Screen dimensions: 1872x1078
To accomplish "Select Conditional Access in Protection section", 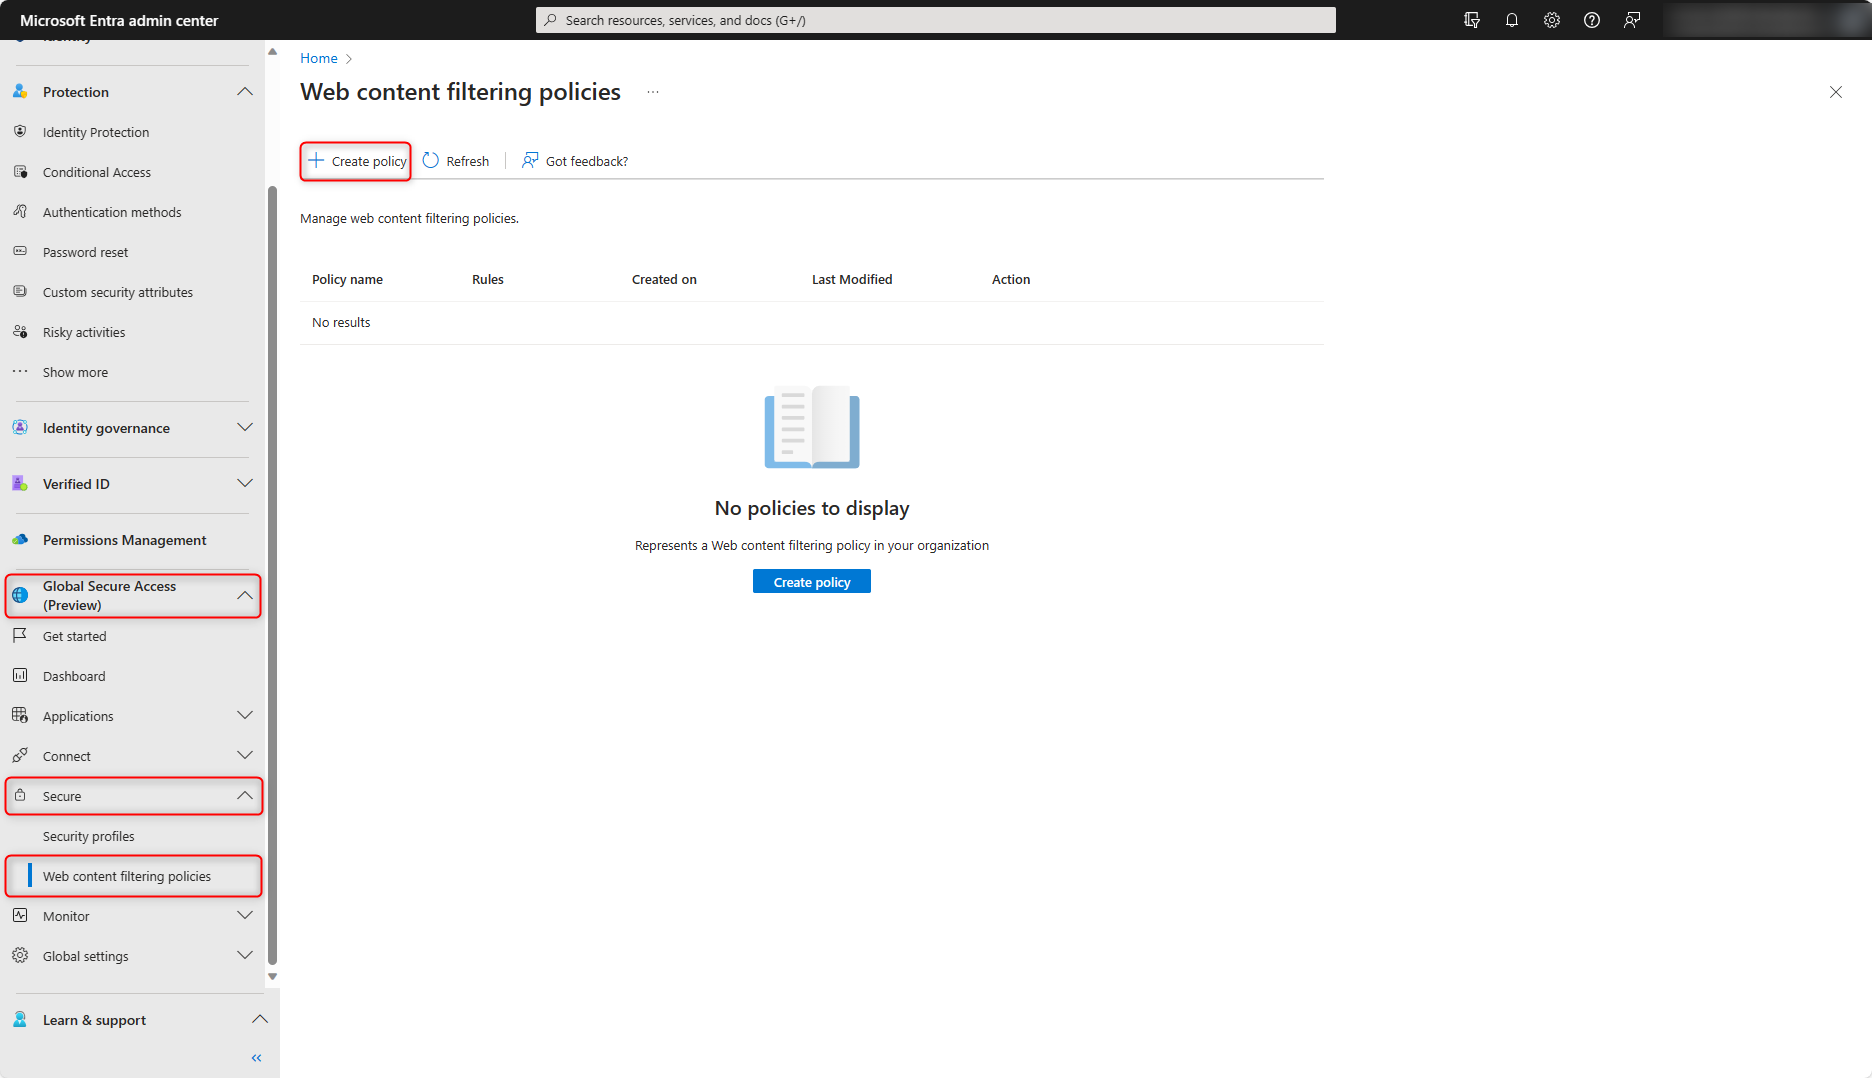I will click(x=96, y=171).
